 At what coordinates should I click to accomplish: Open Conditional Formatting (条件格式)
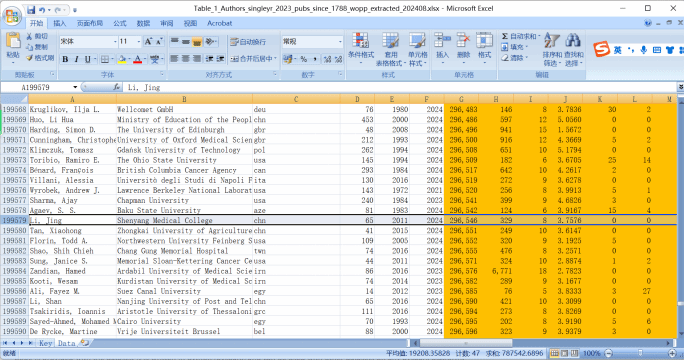pyautogui.click(x=361, y=49)
